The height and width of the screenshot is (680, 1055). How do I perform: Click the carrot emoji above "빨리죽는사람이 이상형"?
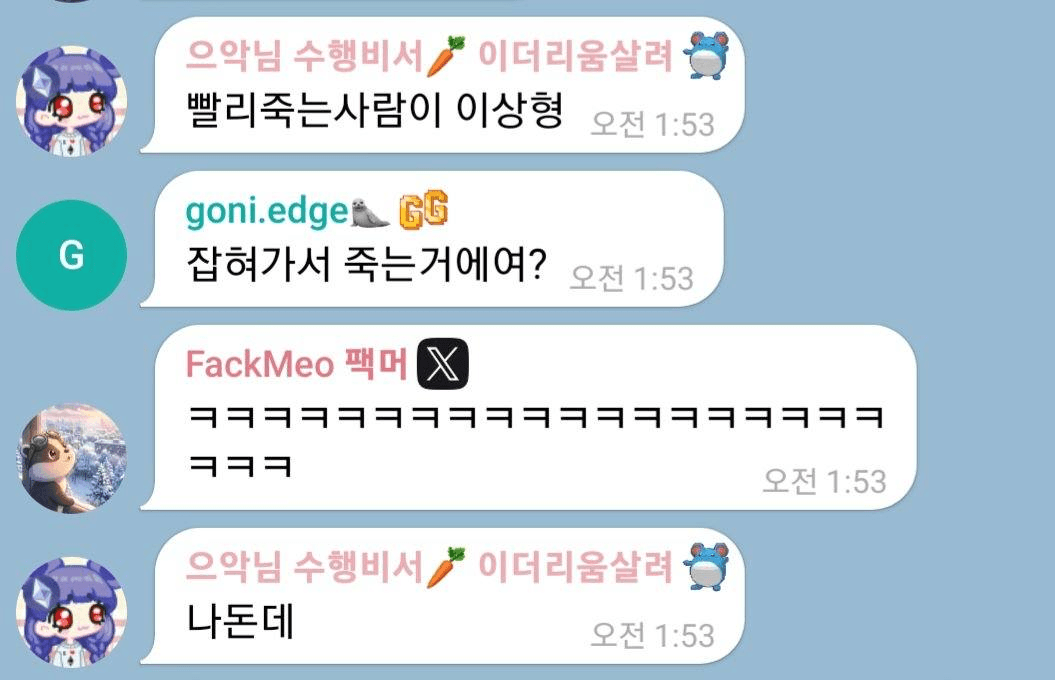point(447,56)
